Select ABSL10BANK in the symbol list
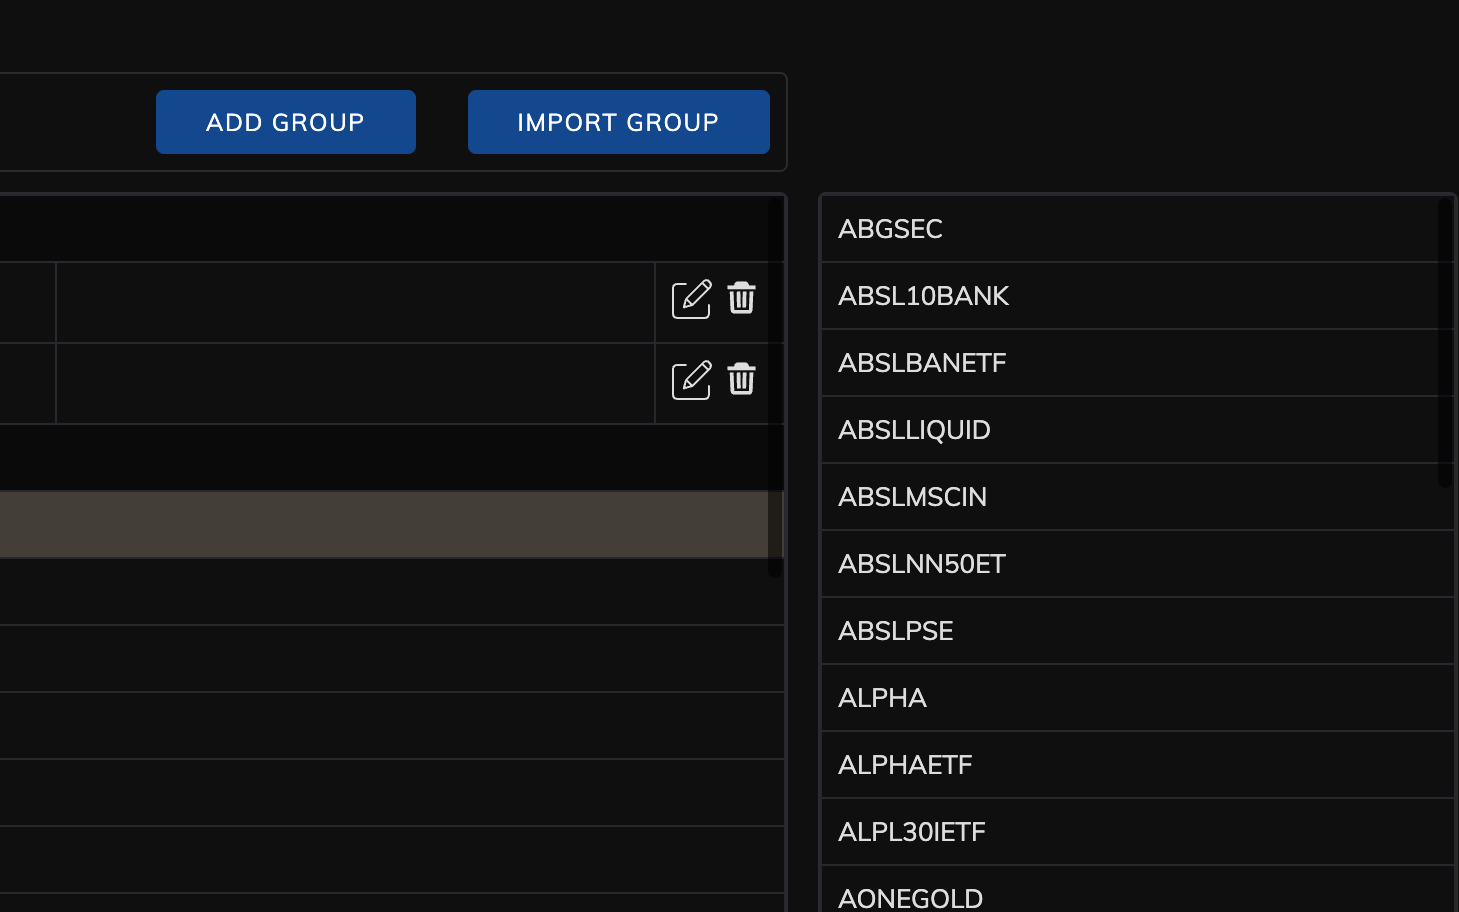The image size is (1459, 912). (1137, 296)
